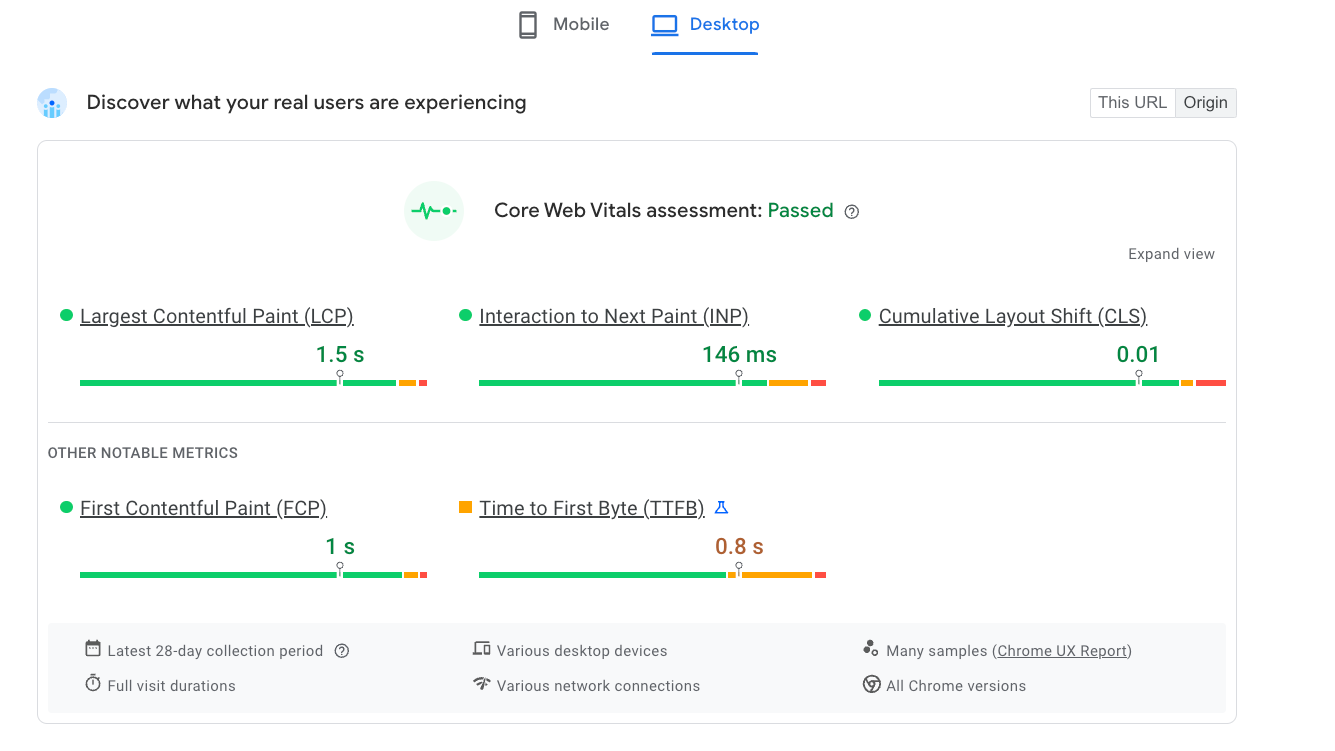Click Discover what your real users are experiencing
1335x751 pixels.
pyautogui.click(x=306, y=103)
